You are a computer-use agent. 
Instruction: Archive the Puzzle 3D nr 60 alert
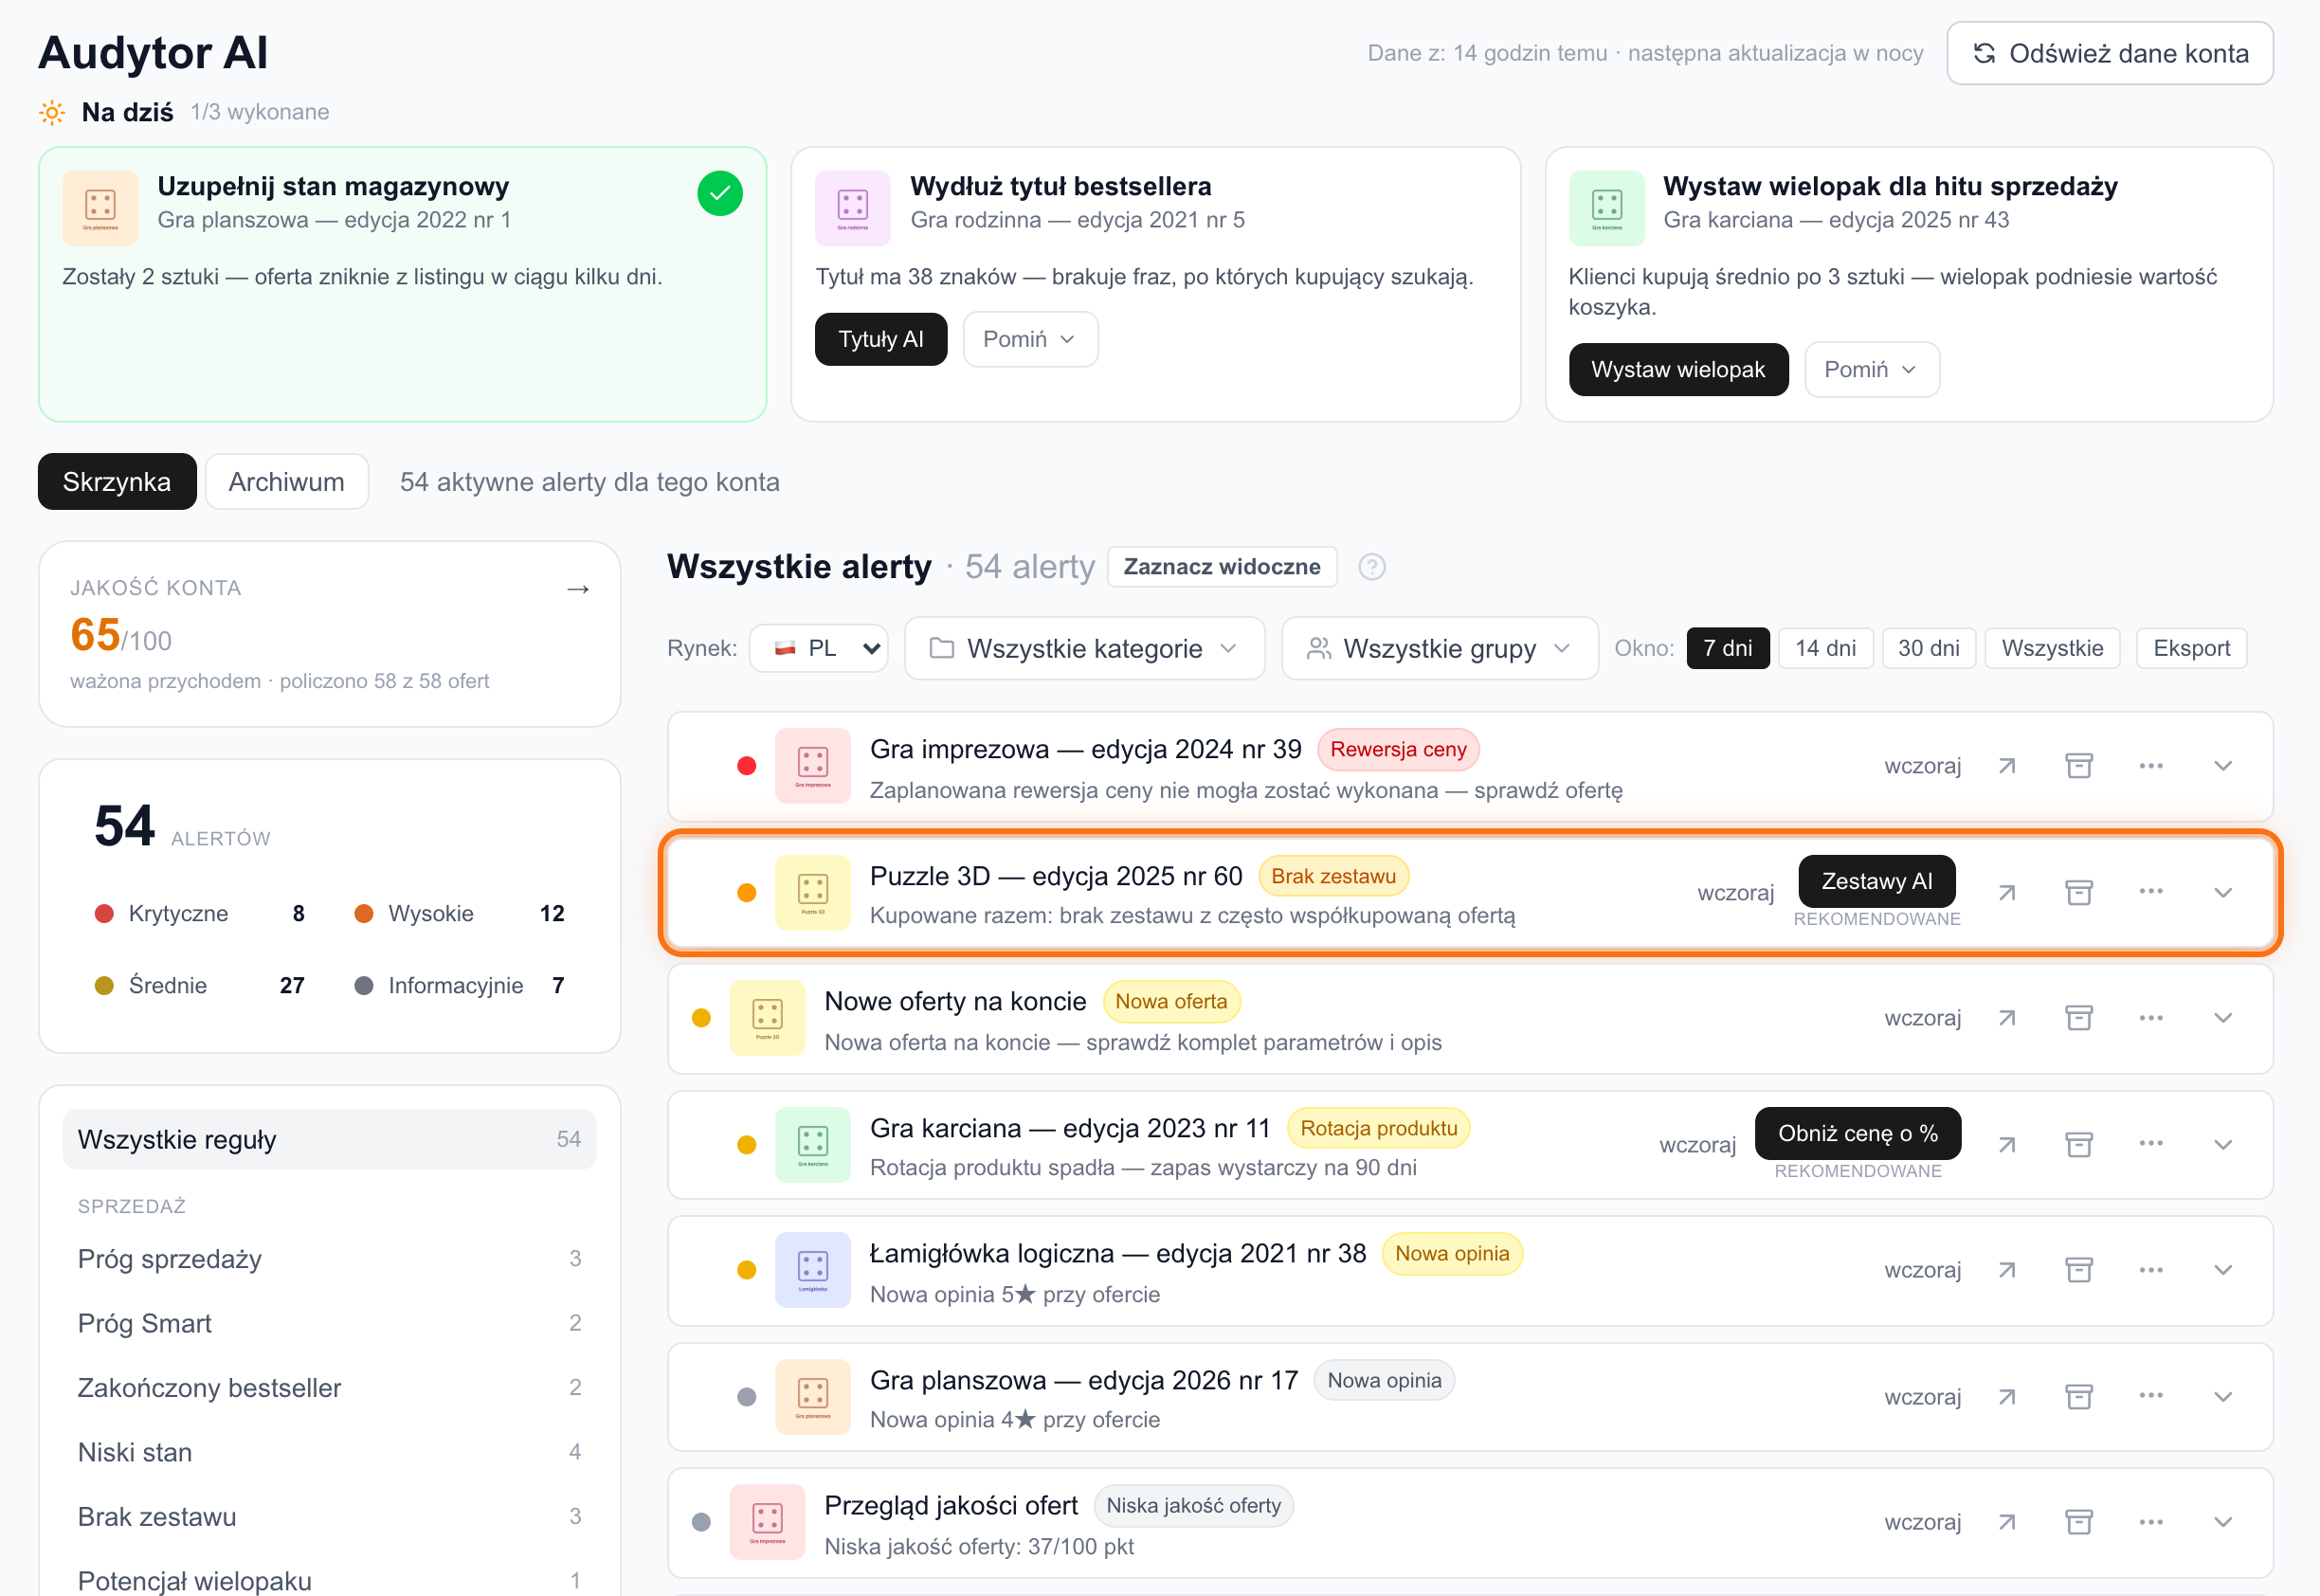[2079, 892]
